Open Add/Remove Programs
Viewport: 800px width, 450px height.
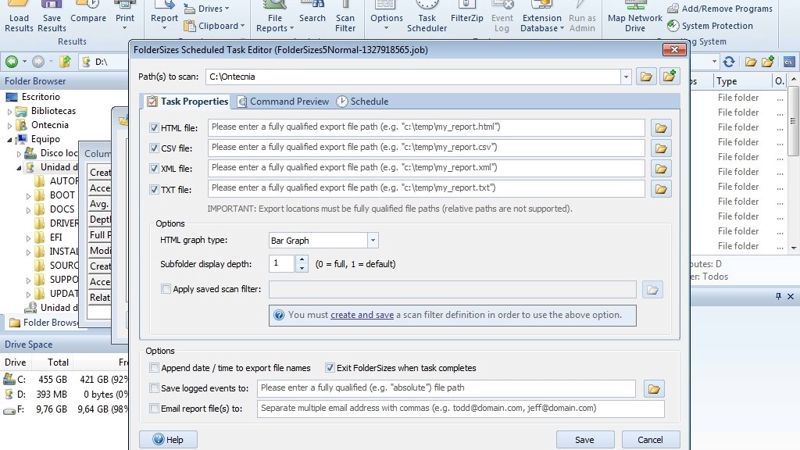tap(720, 9)
